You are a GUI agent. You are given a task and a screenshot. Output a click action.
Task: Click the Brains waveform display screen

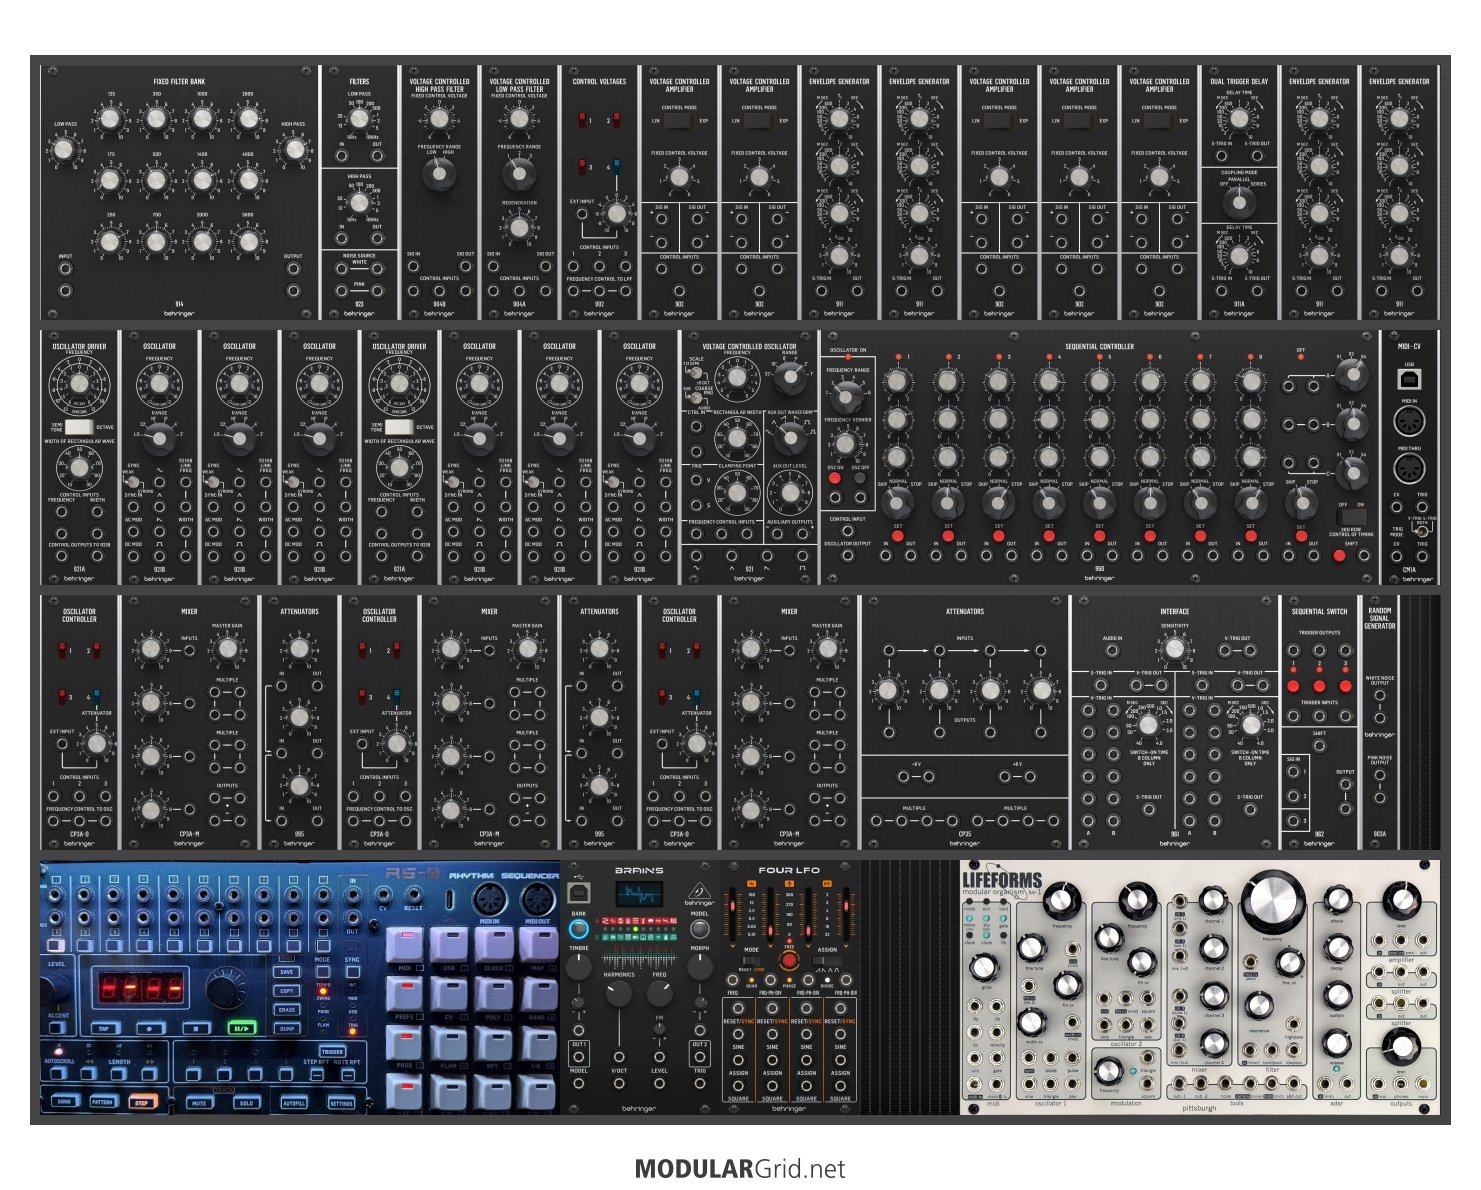[639, 895]
